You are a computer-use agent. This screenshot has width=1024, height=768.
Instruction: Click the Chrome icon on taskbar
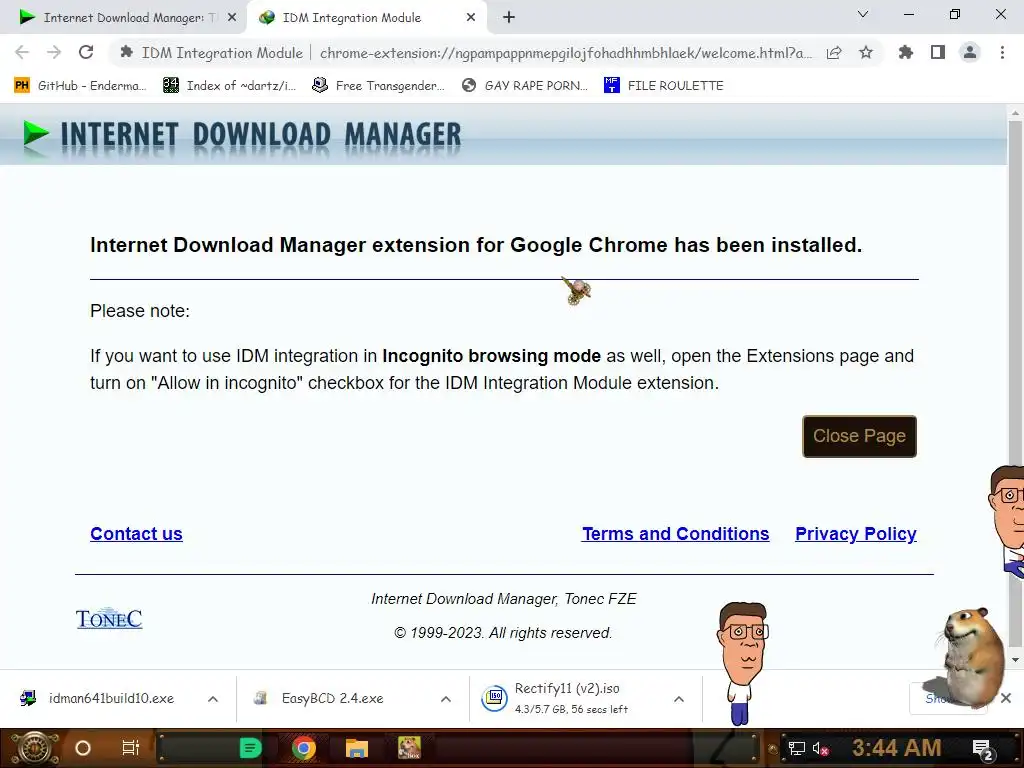coord(304,748)
